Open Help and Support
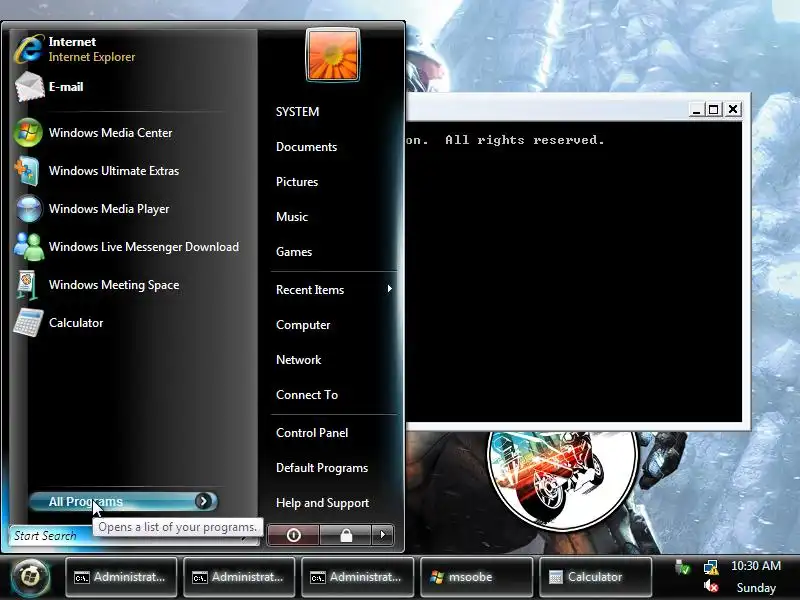The image size is (800, 600). click(322, 503)
